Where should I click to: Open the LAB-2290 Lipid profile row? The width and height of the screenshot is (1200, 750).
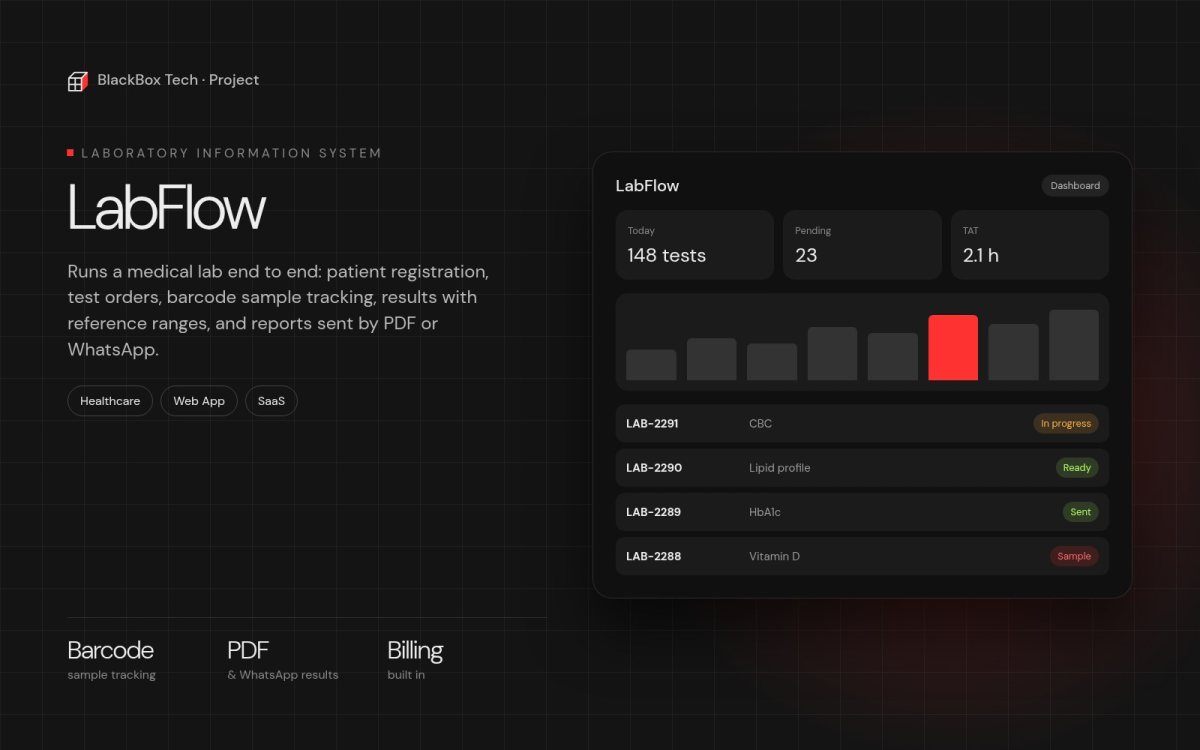pos(862,468)
